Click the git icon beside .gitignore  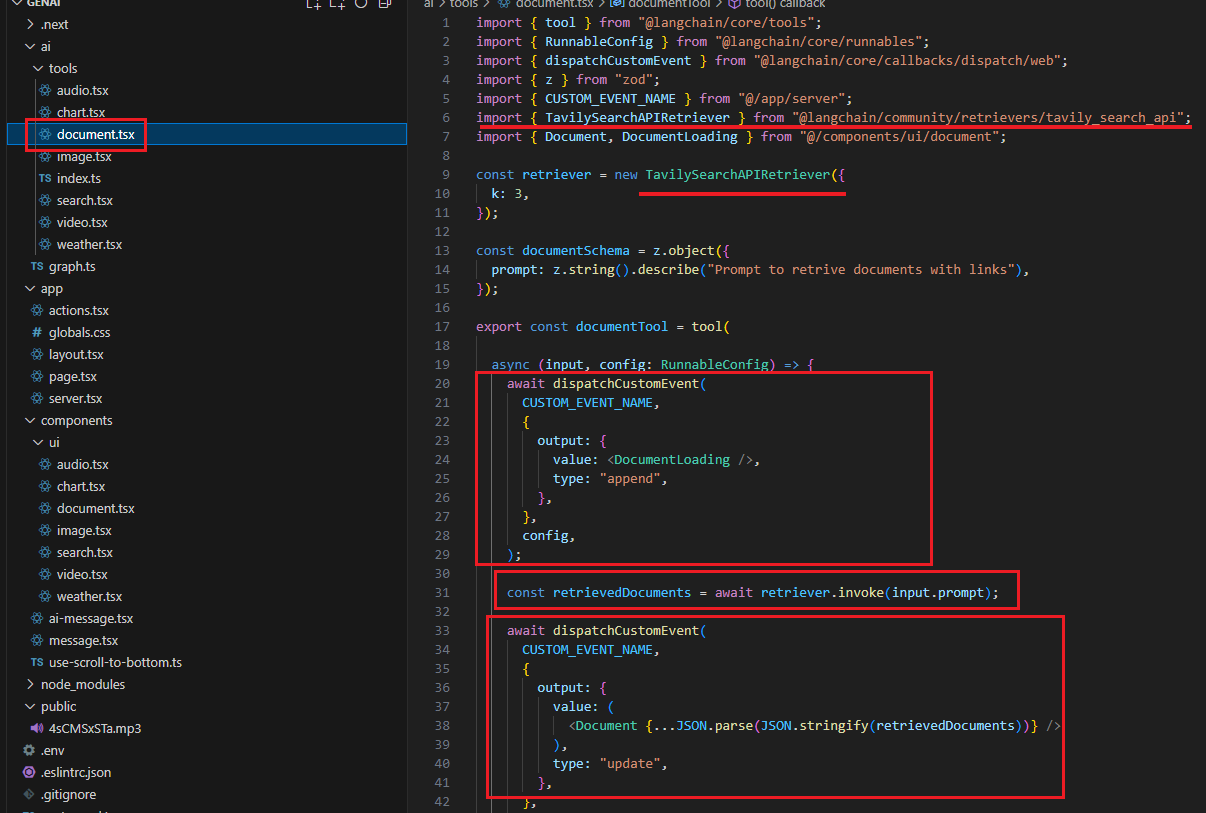(x=29, y=795)
